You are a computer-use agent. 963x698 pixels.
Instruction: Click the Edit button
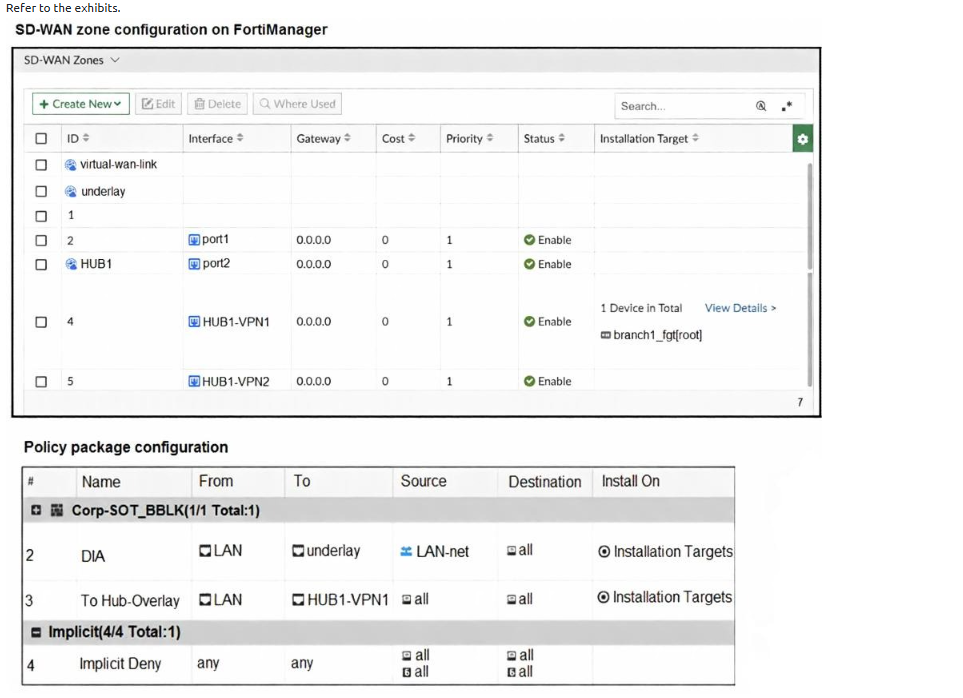(x=158, y=104)
